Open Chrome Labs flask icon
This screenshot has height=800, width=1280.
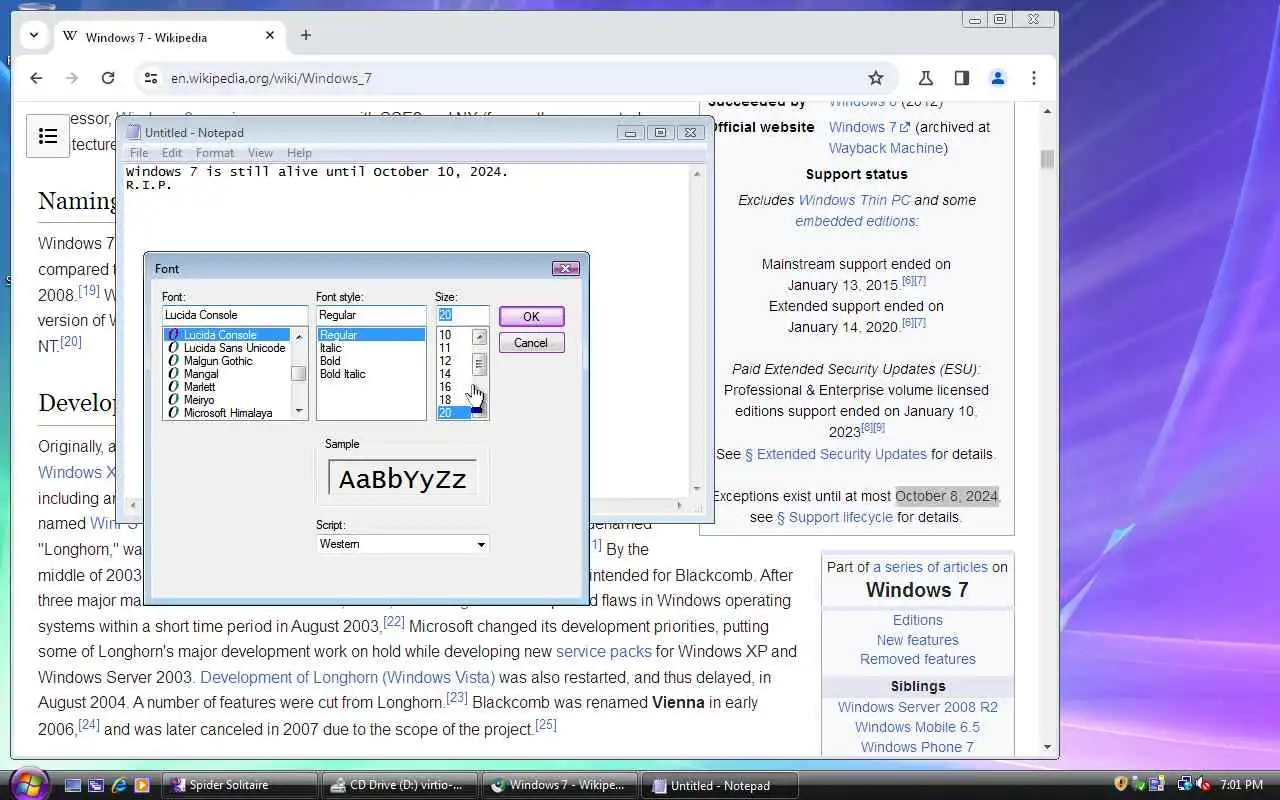point(926,78)
